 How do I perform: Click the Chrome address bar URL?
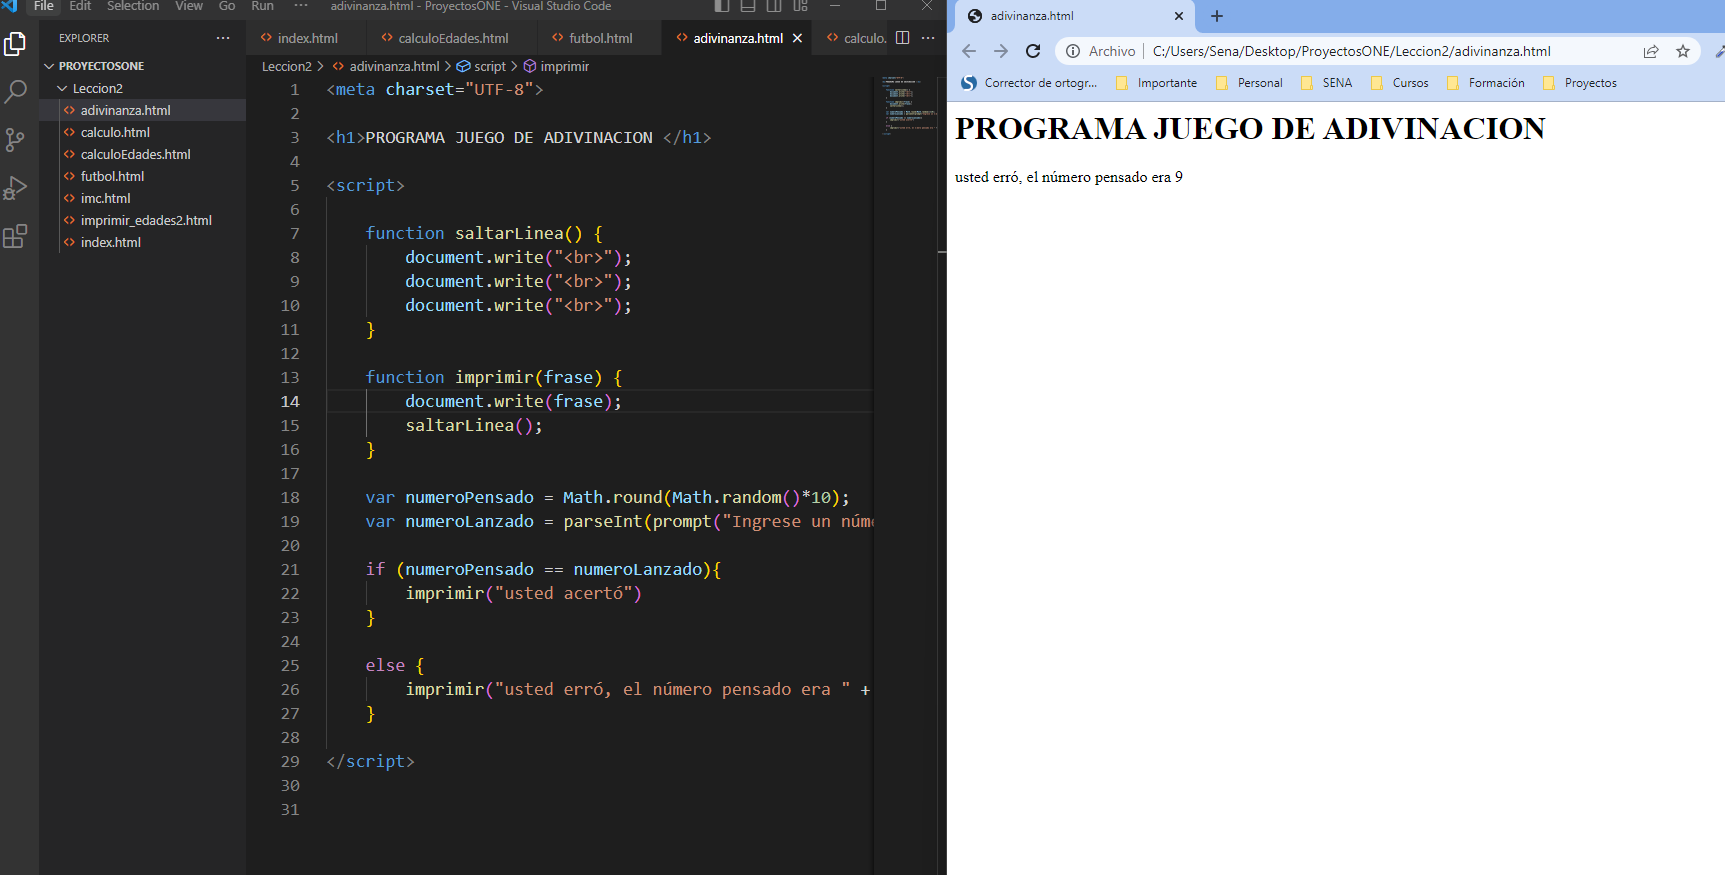1351,51
